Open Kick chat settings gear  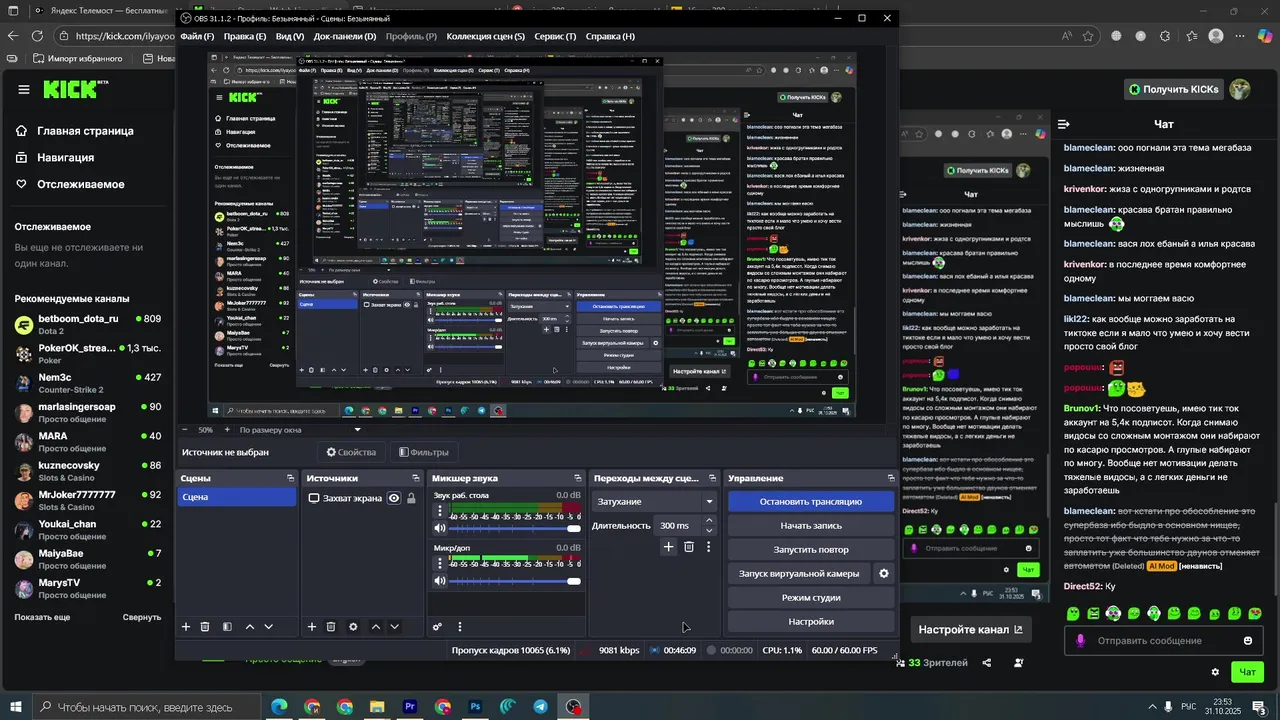pyautogui.click(x=1215, y=672)
